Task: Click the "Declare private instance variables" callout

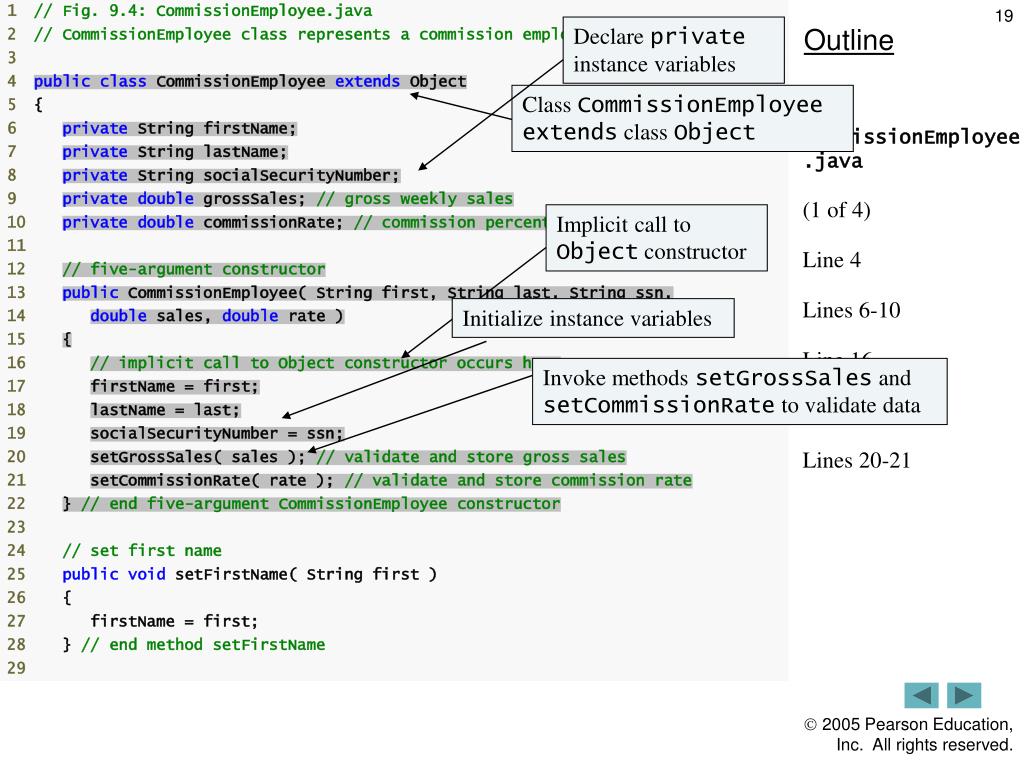Action: tap(673, 50)
